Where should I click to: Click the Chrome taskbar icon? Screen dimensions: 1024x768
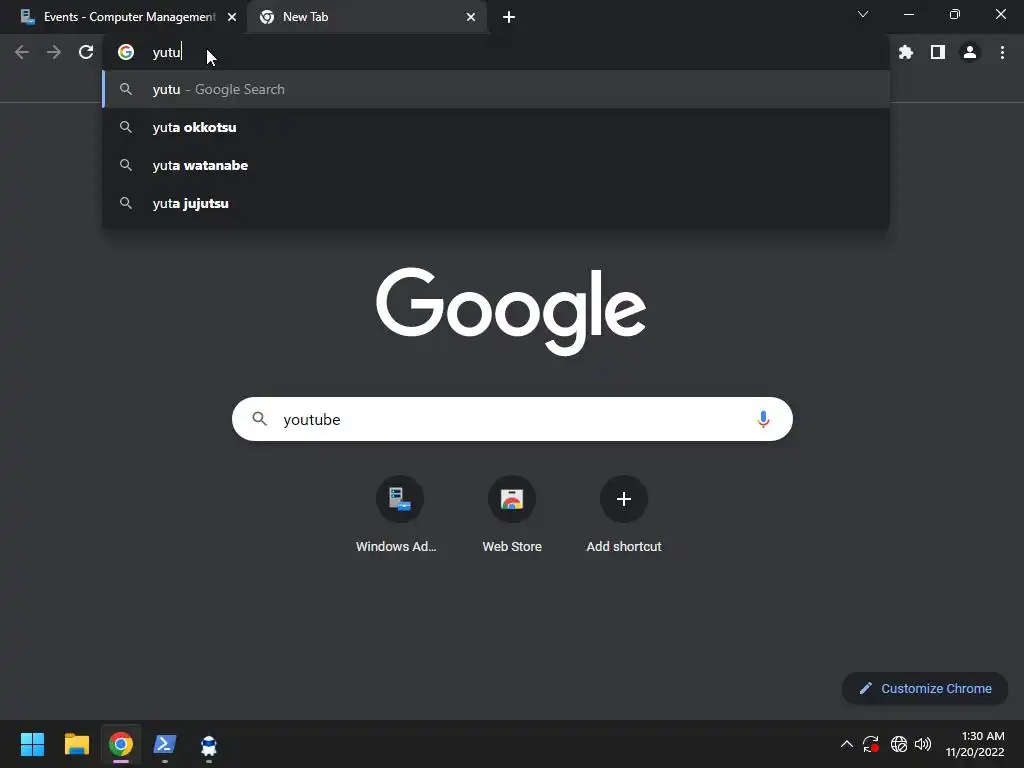(x=121, y=744)
